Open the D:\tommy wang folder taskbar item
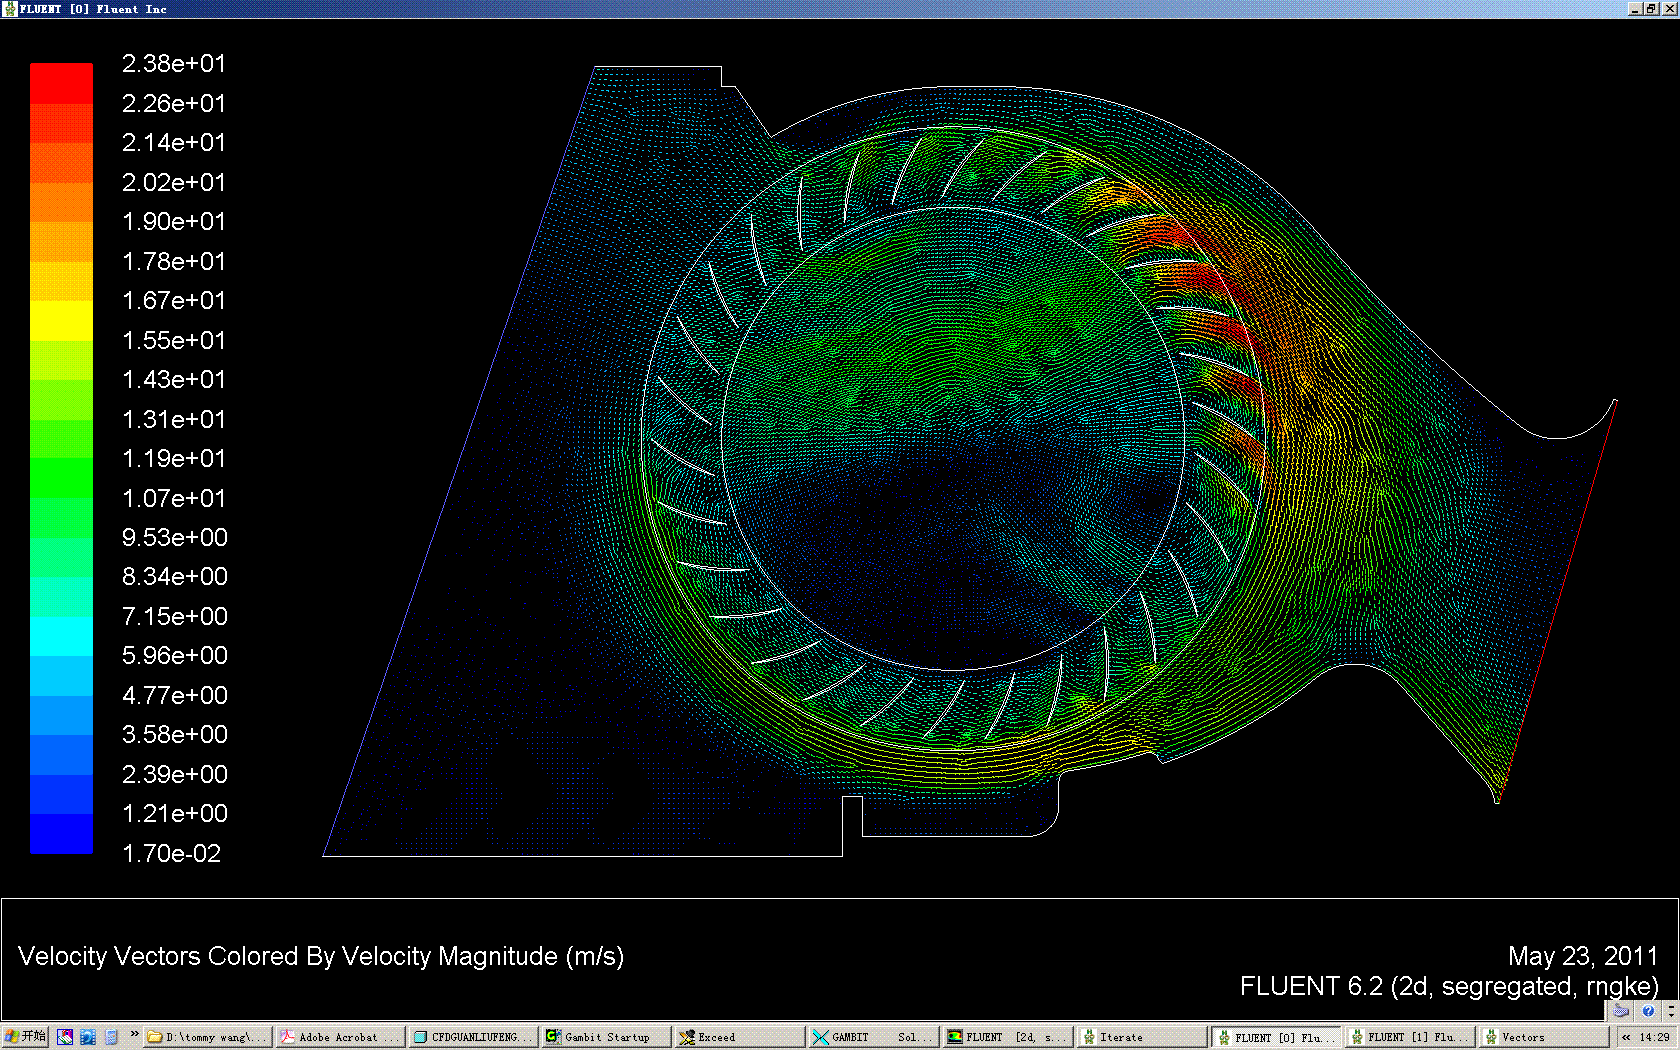This screenshot has width=1680, height=1050. [207, 1037]
